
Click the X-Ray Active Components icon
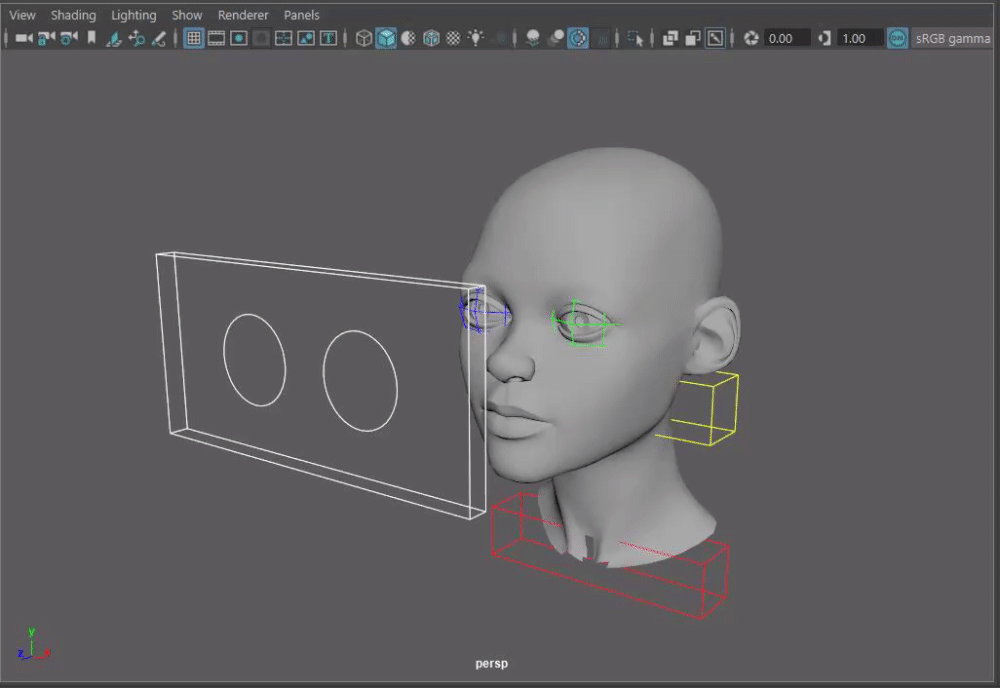click(x=693, y=38)
